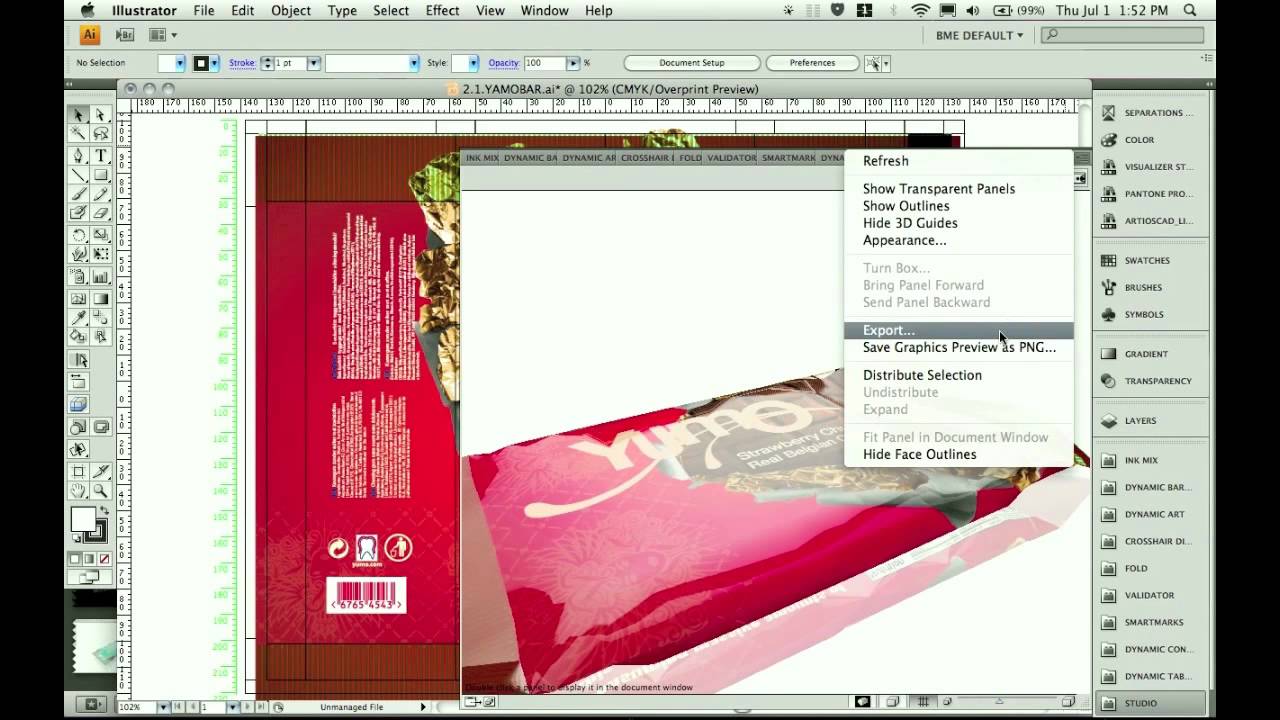The image size is (1280, 720).
Task: Open the Style dropdown
Action: [x=473, y=63]
